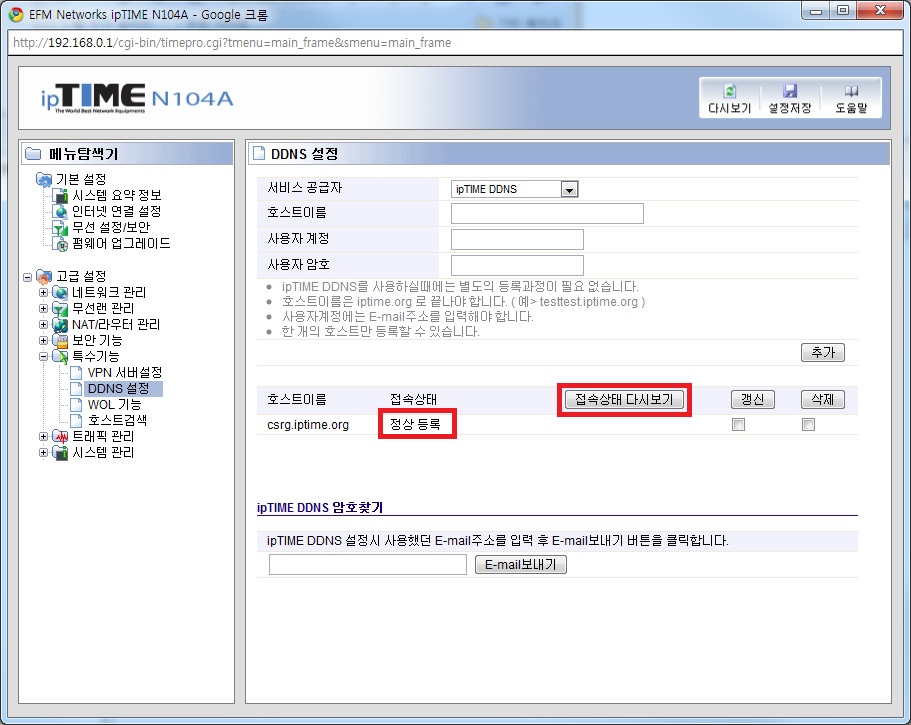Click the 설정저장 save icon

pos(790,91)
